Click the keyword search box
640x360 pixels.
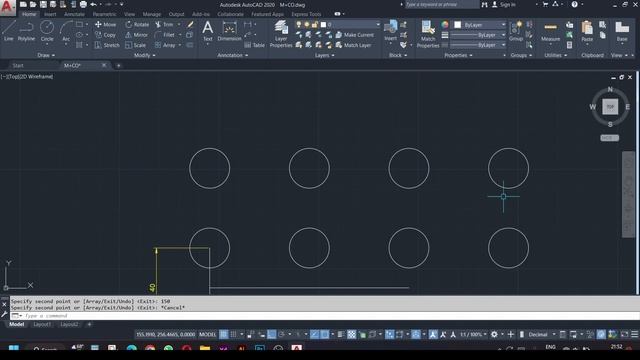[x=442, y=4]
